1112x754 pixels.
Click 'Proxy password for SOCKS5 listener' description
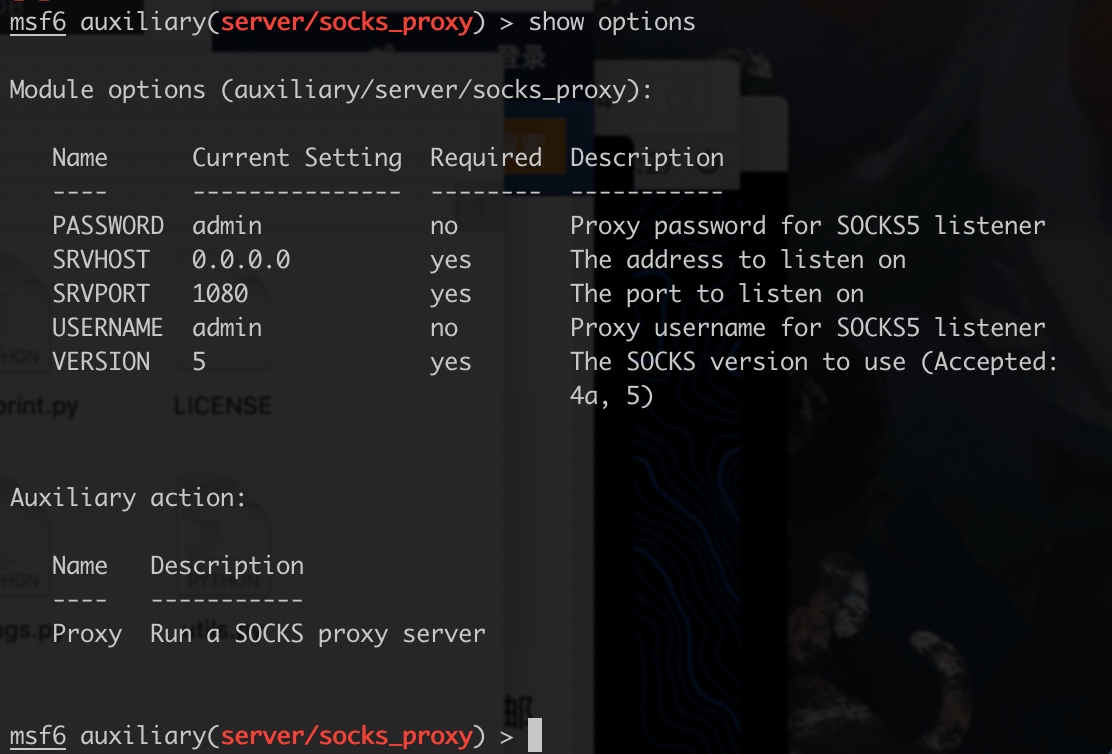(x=808, y=226)
